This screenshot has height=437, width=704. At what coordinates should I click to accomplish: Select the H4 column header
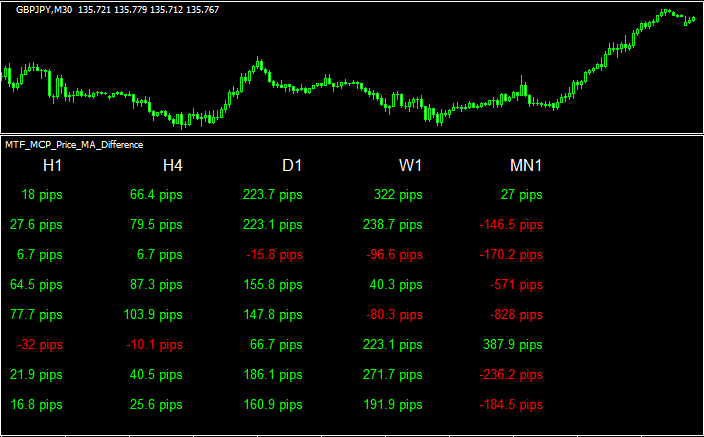pyautogui.click(x=172, y=165)
